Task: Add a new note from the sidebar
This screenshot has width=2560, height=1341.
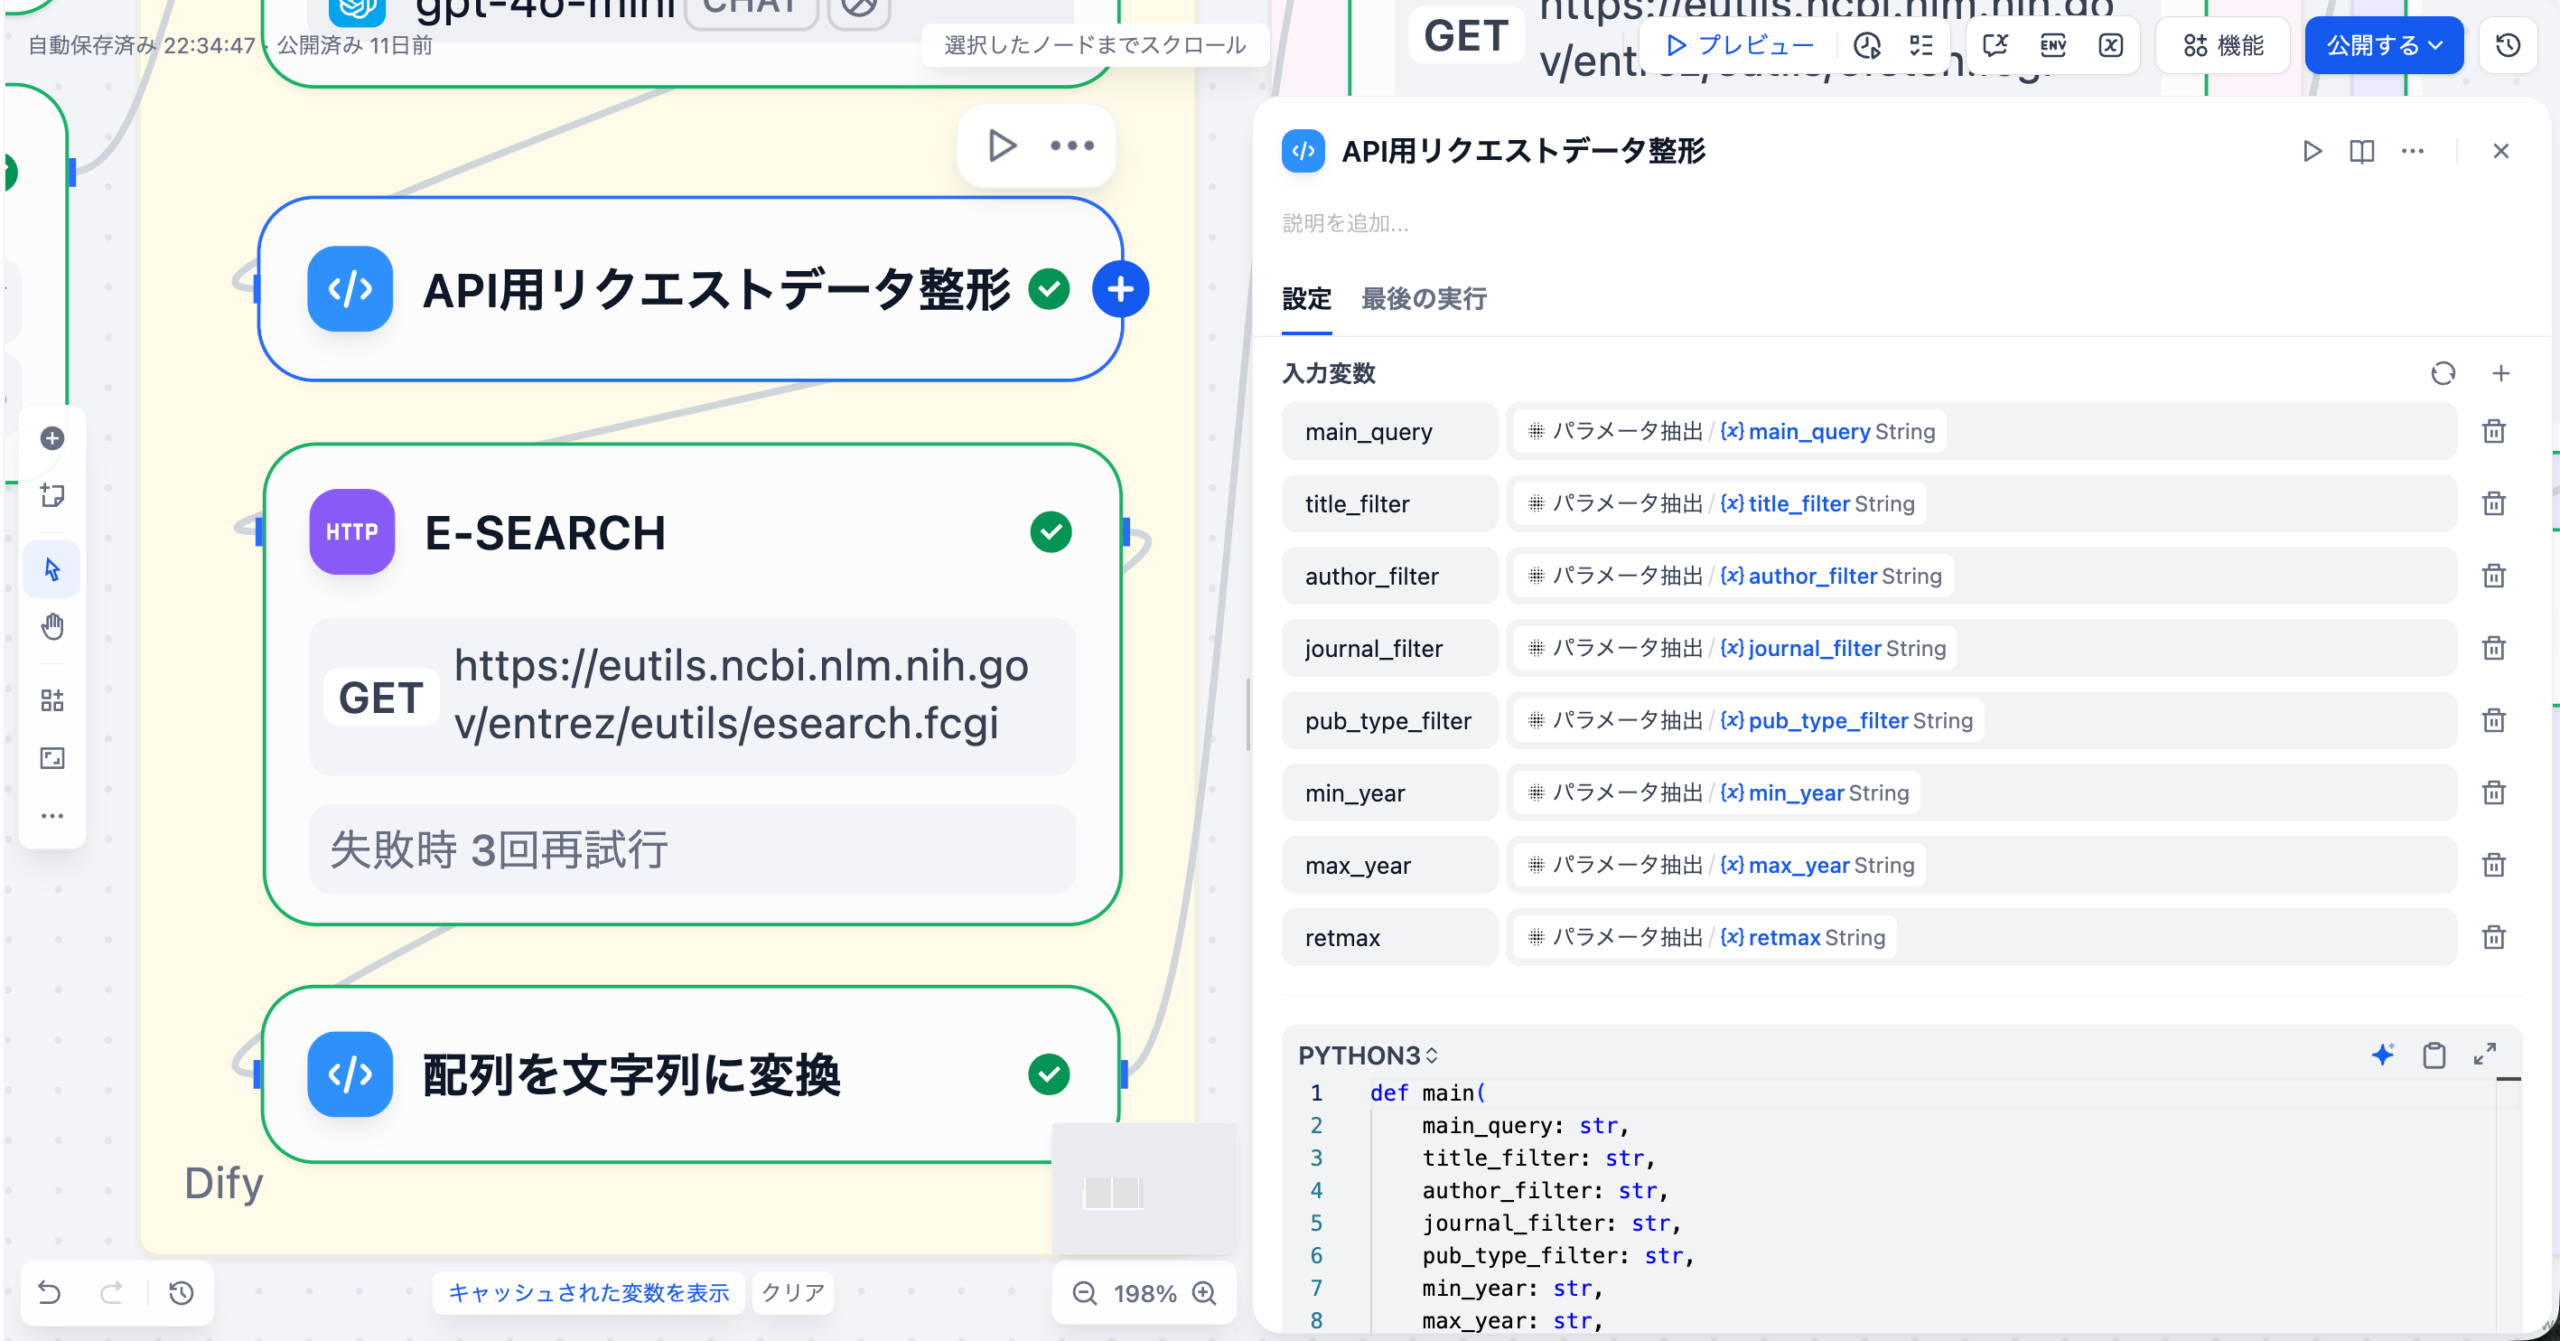Action: pyautogui.click(x=52, y=496)
